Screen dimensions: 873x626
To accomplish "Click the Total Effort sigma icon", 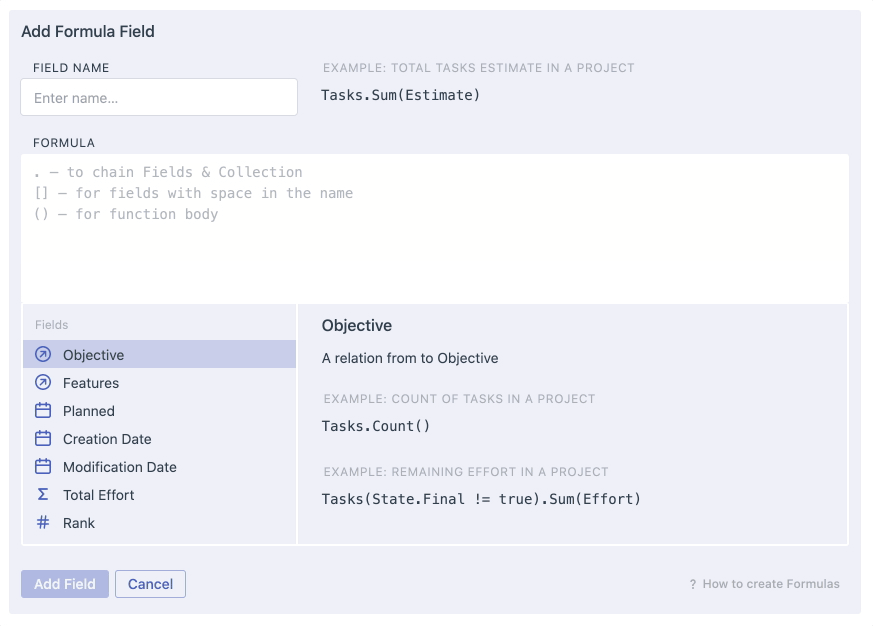I will (x=43, y=495).
